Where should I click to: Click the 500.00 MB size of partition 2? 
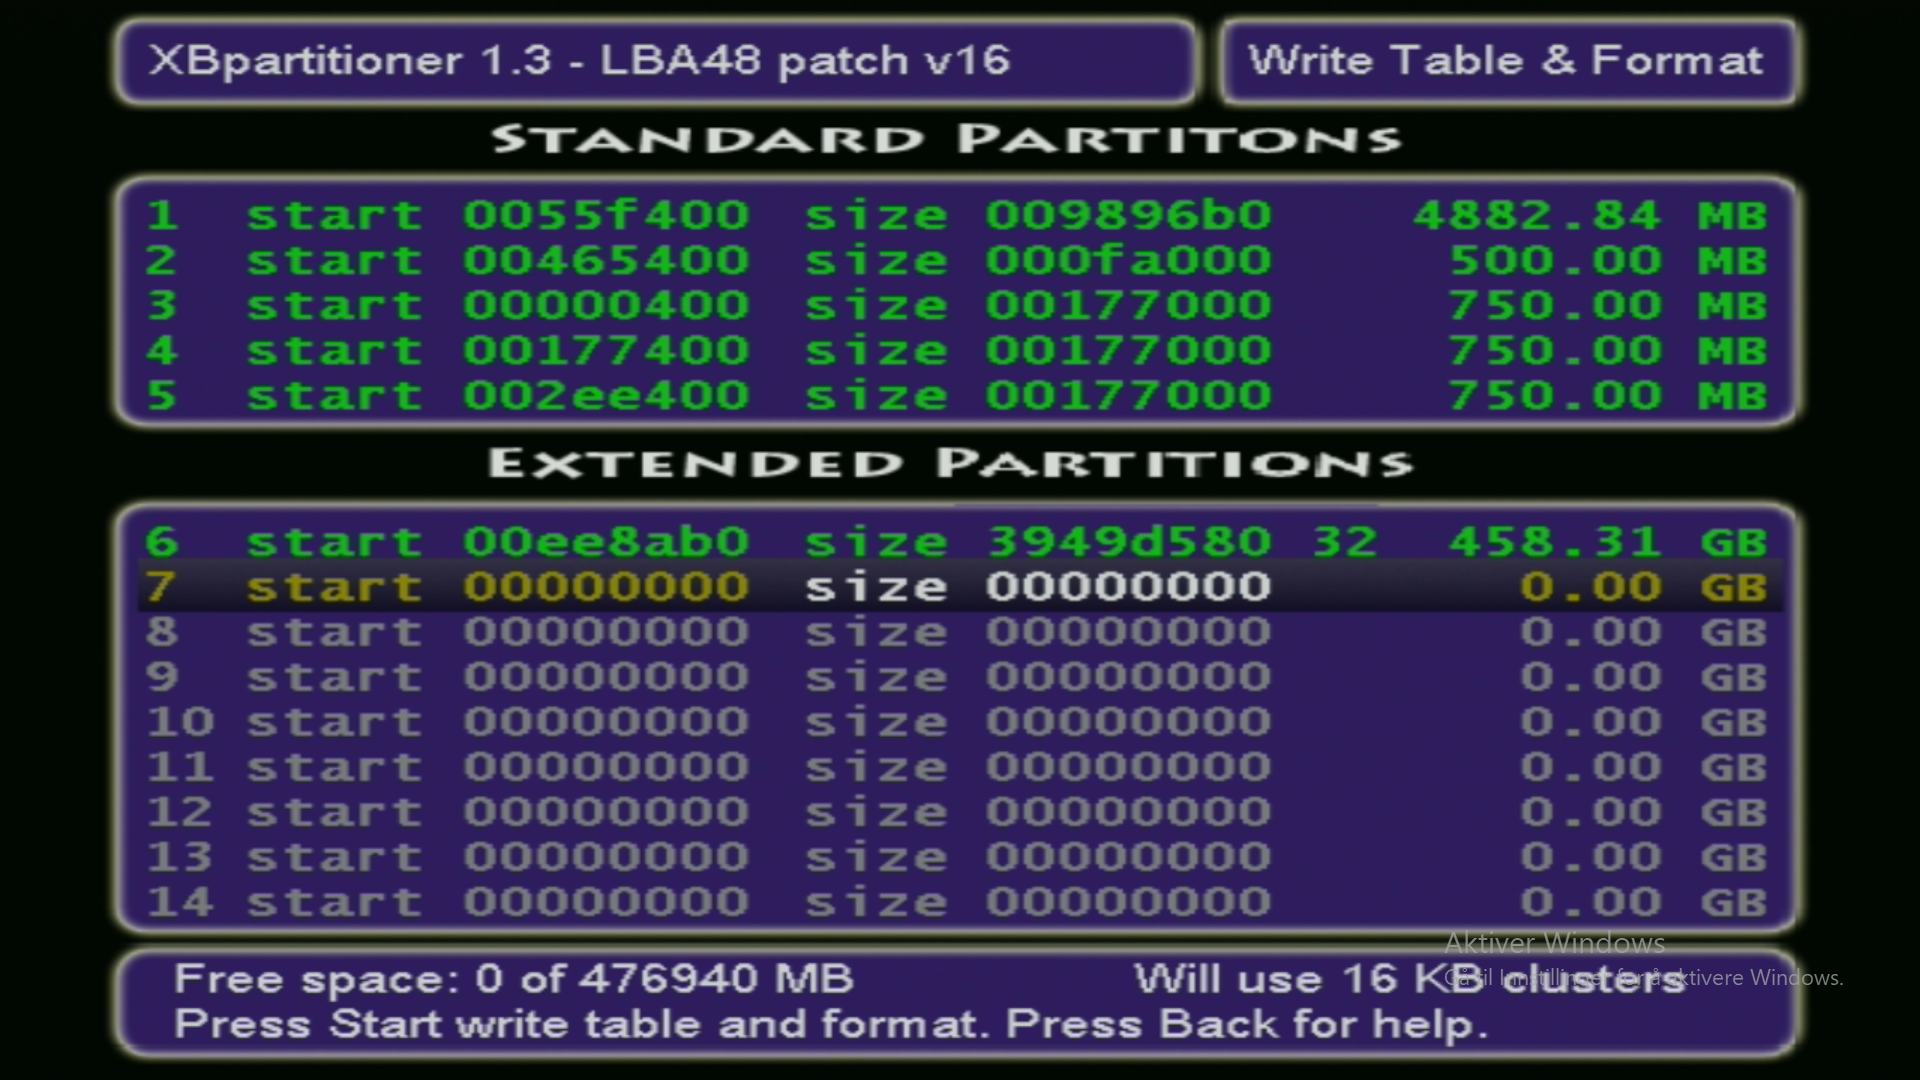pos(1608,260)
